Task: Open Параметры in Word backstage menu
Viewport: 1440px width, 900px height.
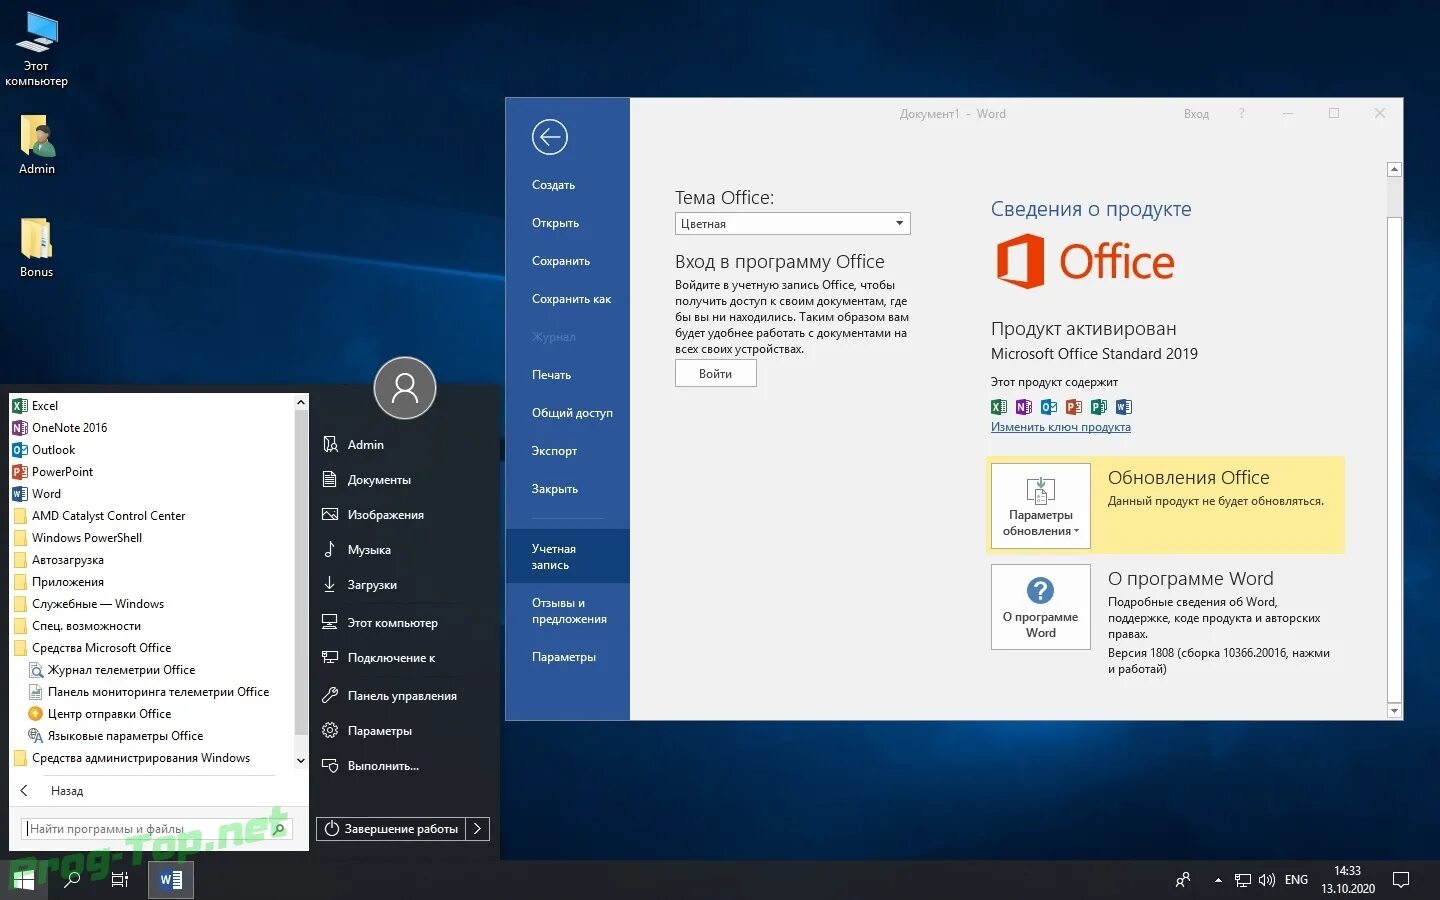Action: 564,657
